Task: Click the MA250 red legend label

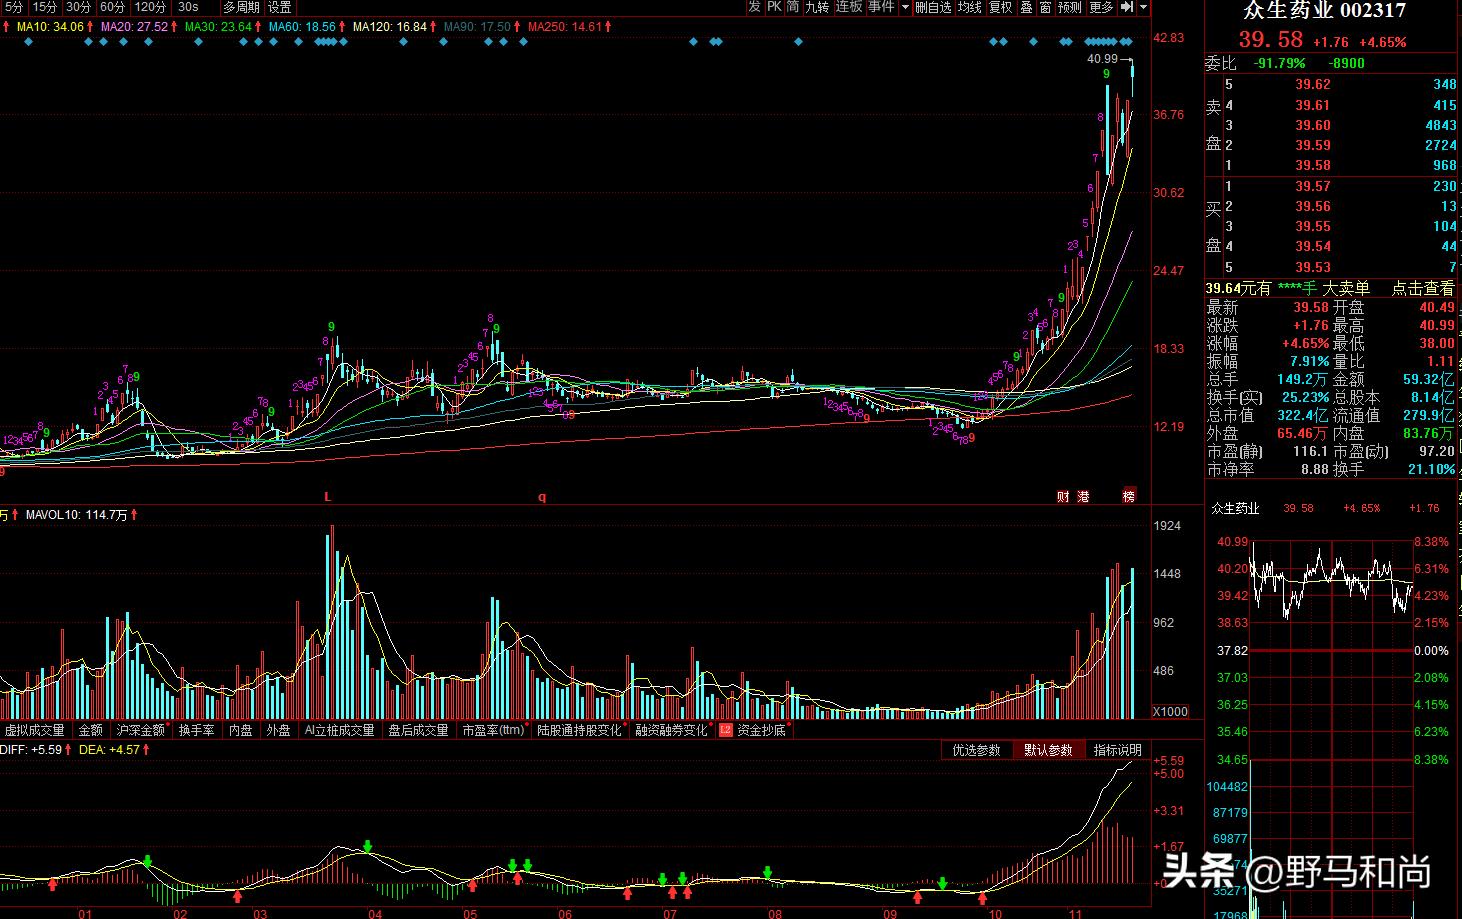Action: click(565, 27)
